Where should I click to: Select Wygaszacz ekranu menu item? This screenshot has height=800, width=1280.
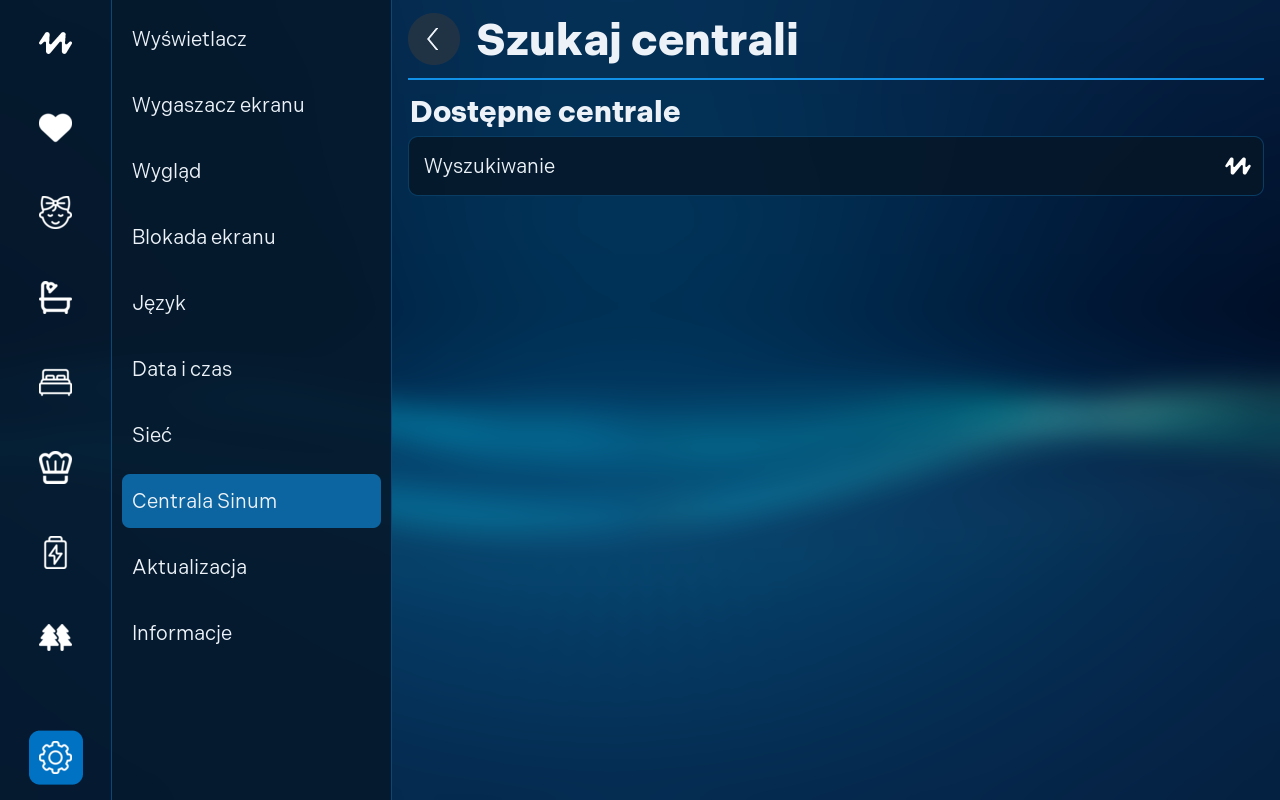click(251, 105)
